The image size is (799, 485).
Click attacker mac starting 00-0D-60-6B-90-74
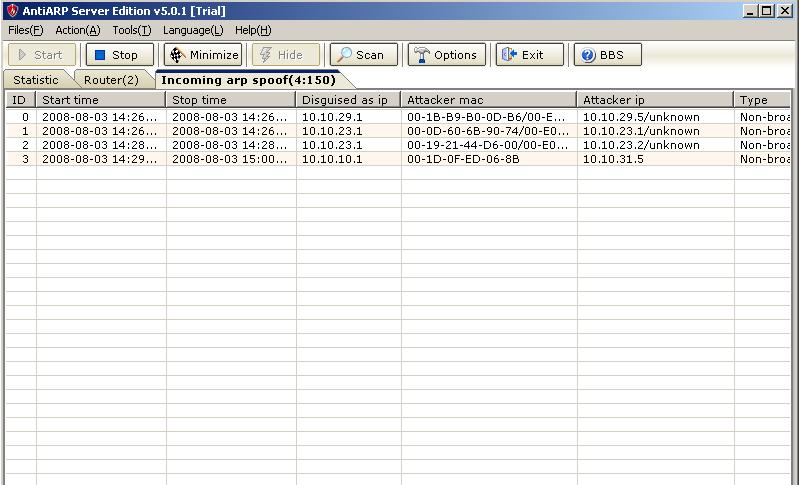pyautogui.click(x=487, y=131)
